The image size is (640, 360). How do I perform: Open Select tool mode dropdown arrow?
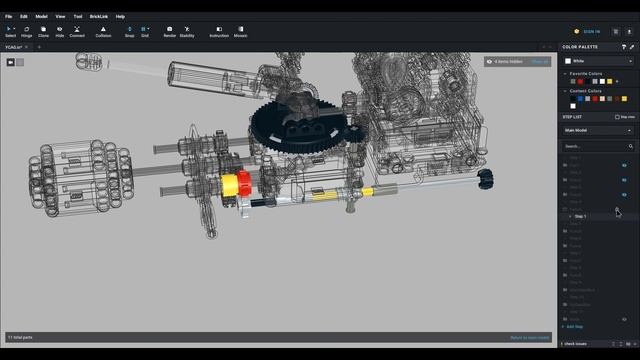(x=14, y=29)
